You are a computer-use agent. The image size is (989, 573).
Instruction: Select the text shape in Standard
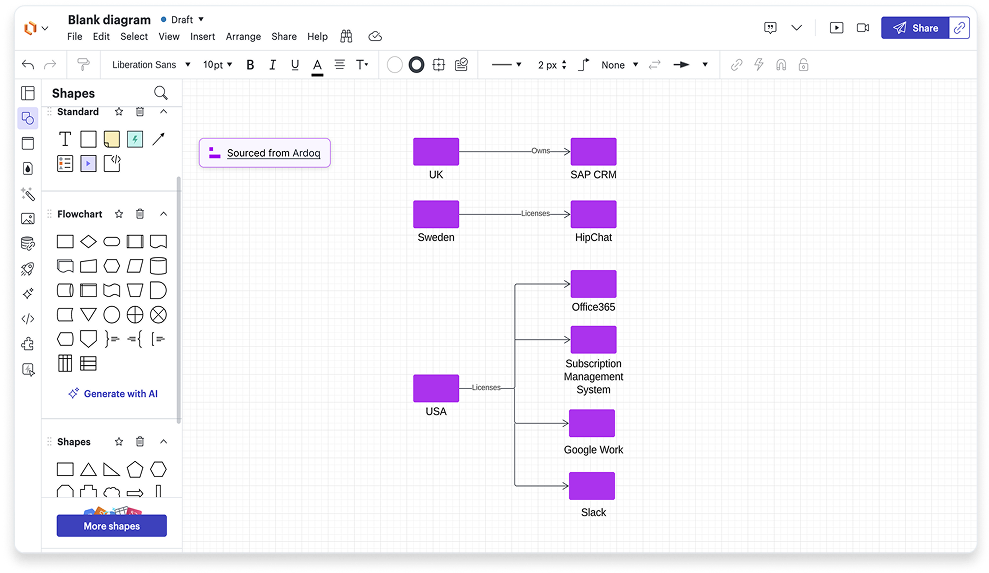tap(65, 139)
